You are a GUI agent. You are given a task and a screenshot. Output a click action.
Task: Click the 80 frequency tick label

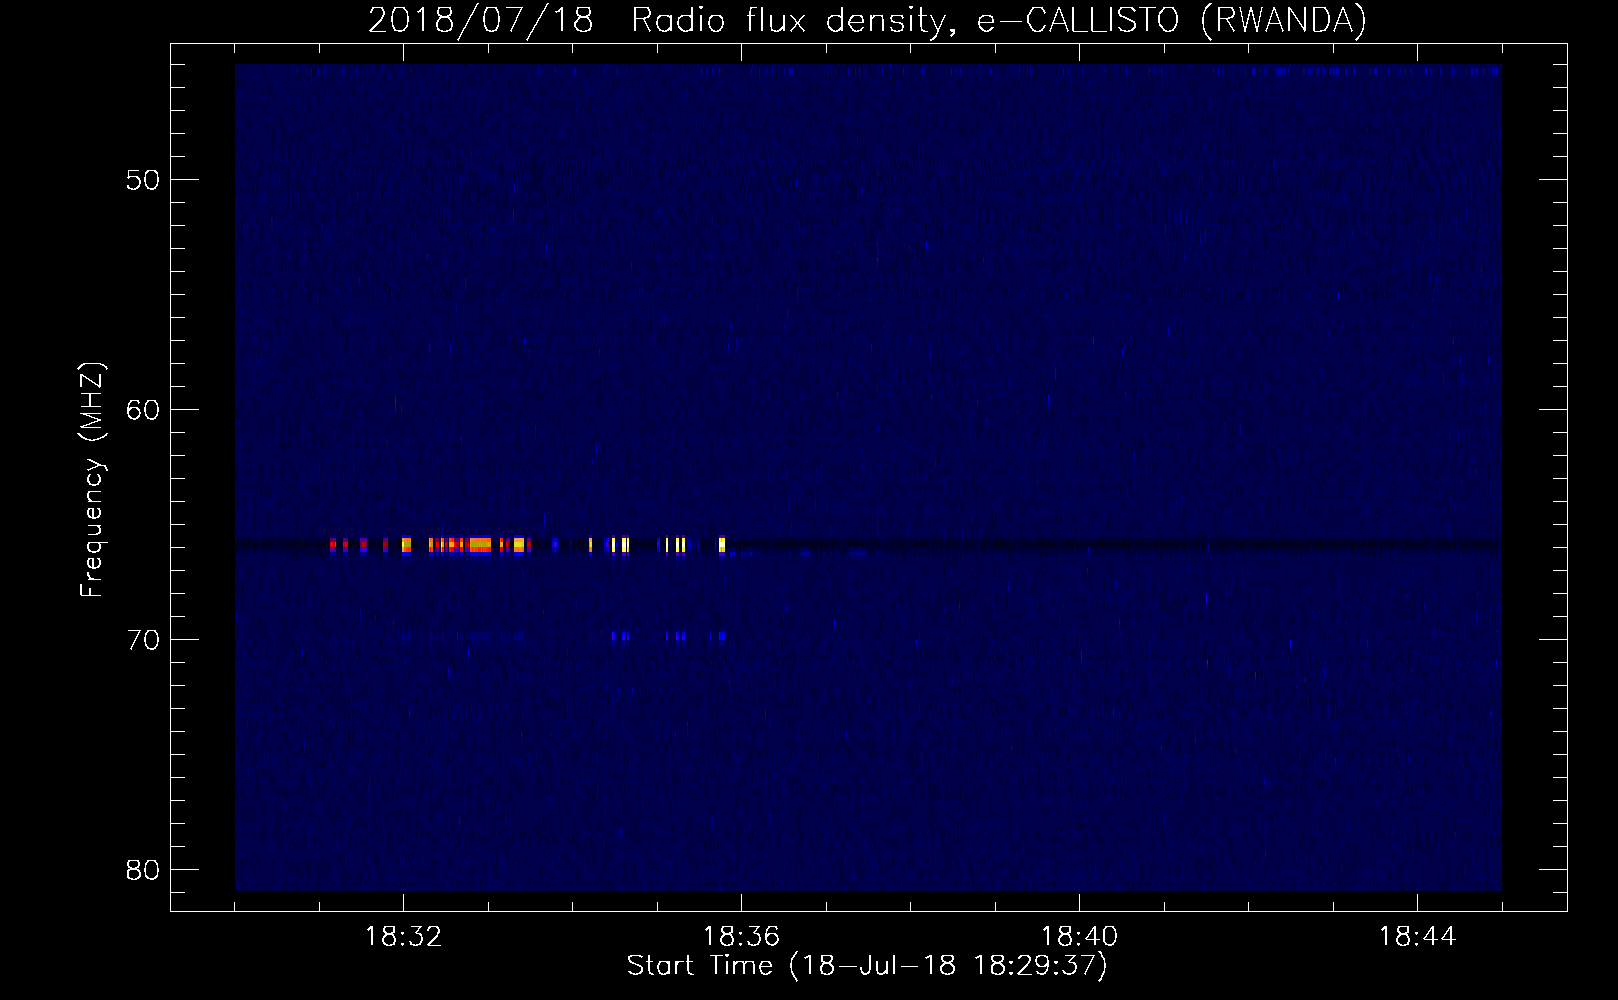click(143, 870)
